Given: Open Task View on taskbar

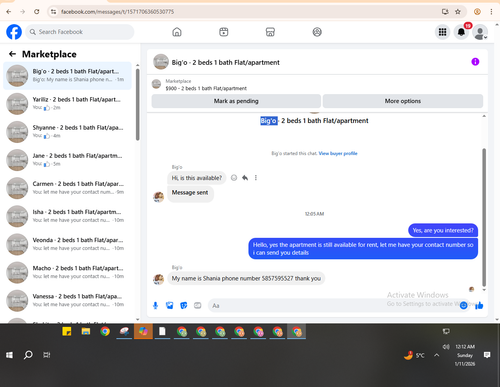Looking at the screenshot, I should [x=47, y=355].
